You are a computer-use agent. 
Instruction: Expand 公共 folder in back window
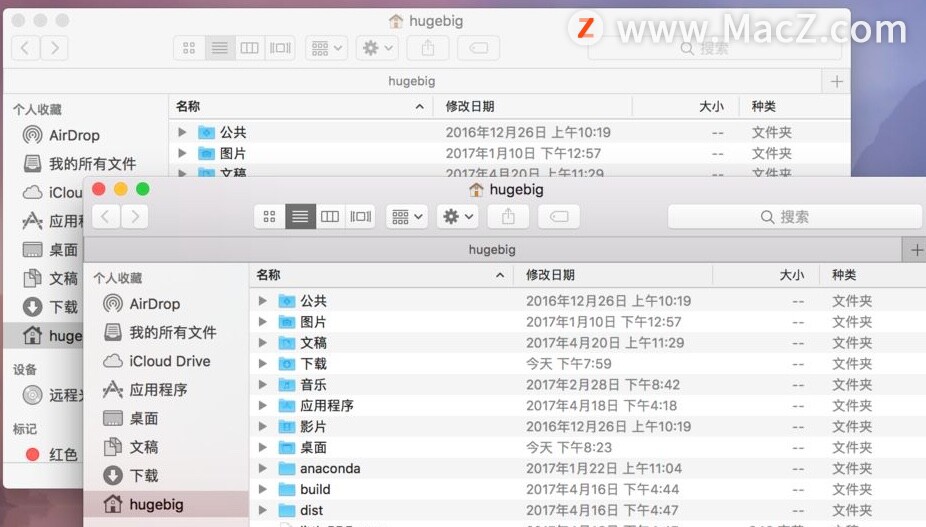182,132
